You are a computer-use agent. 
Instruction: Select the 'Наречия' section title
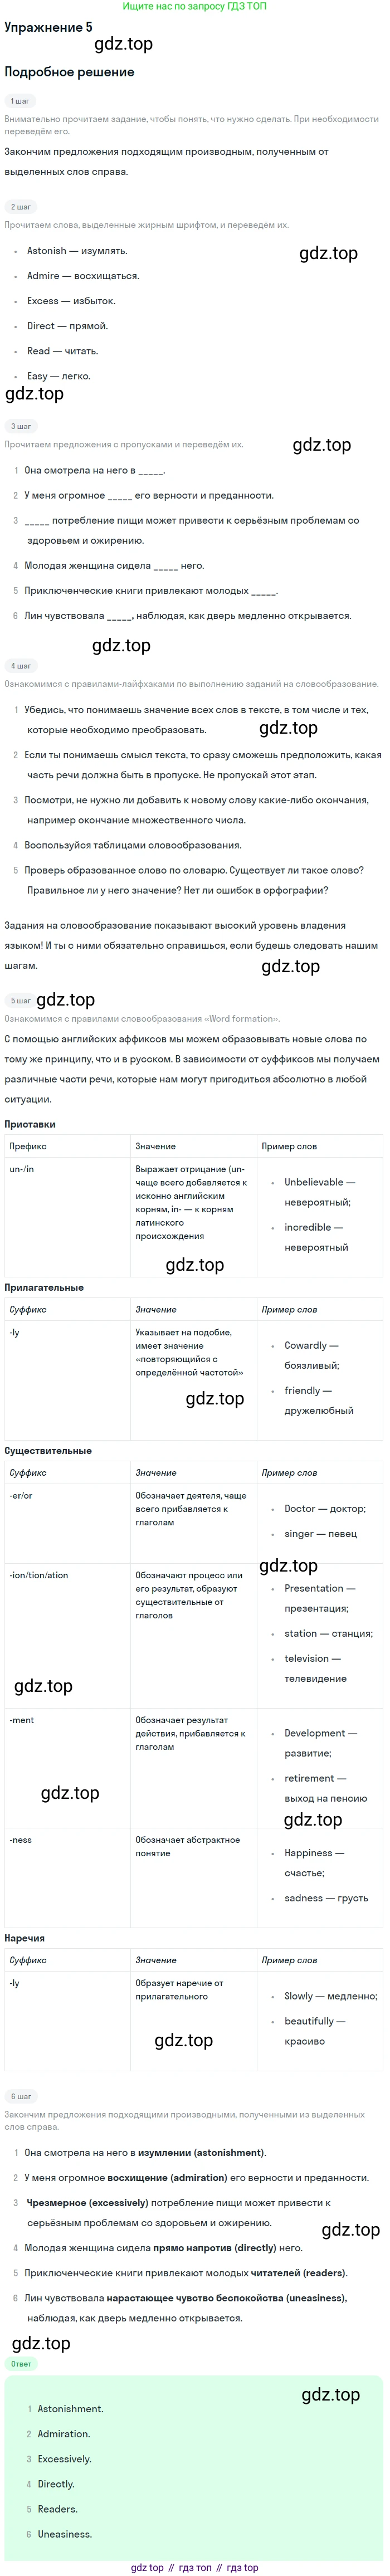pyautogui.click(x=24, y=1938)
